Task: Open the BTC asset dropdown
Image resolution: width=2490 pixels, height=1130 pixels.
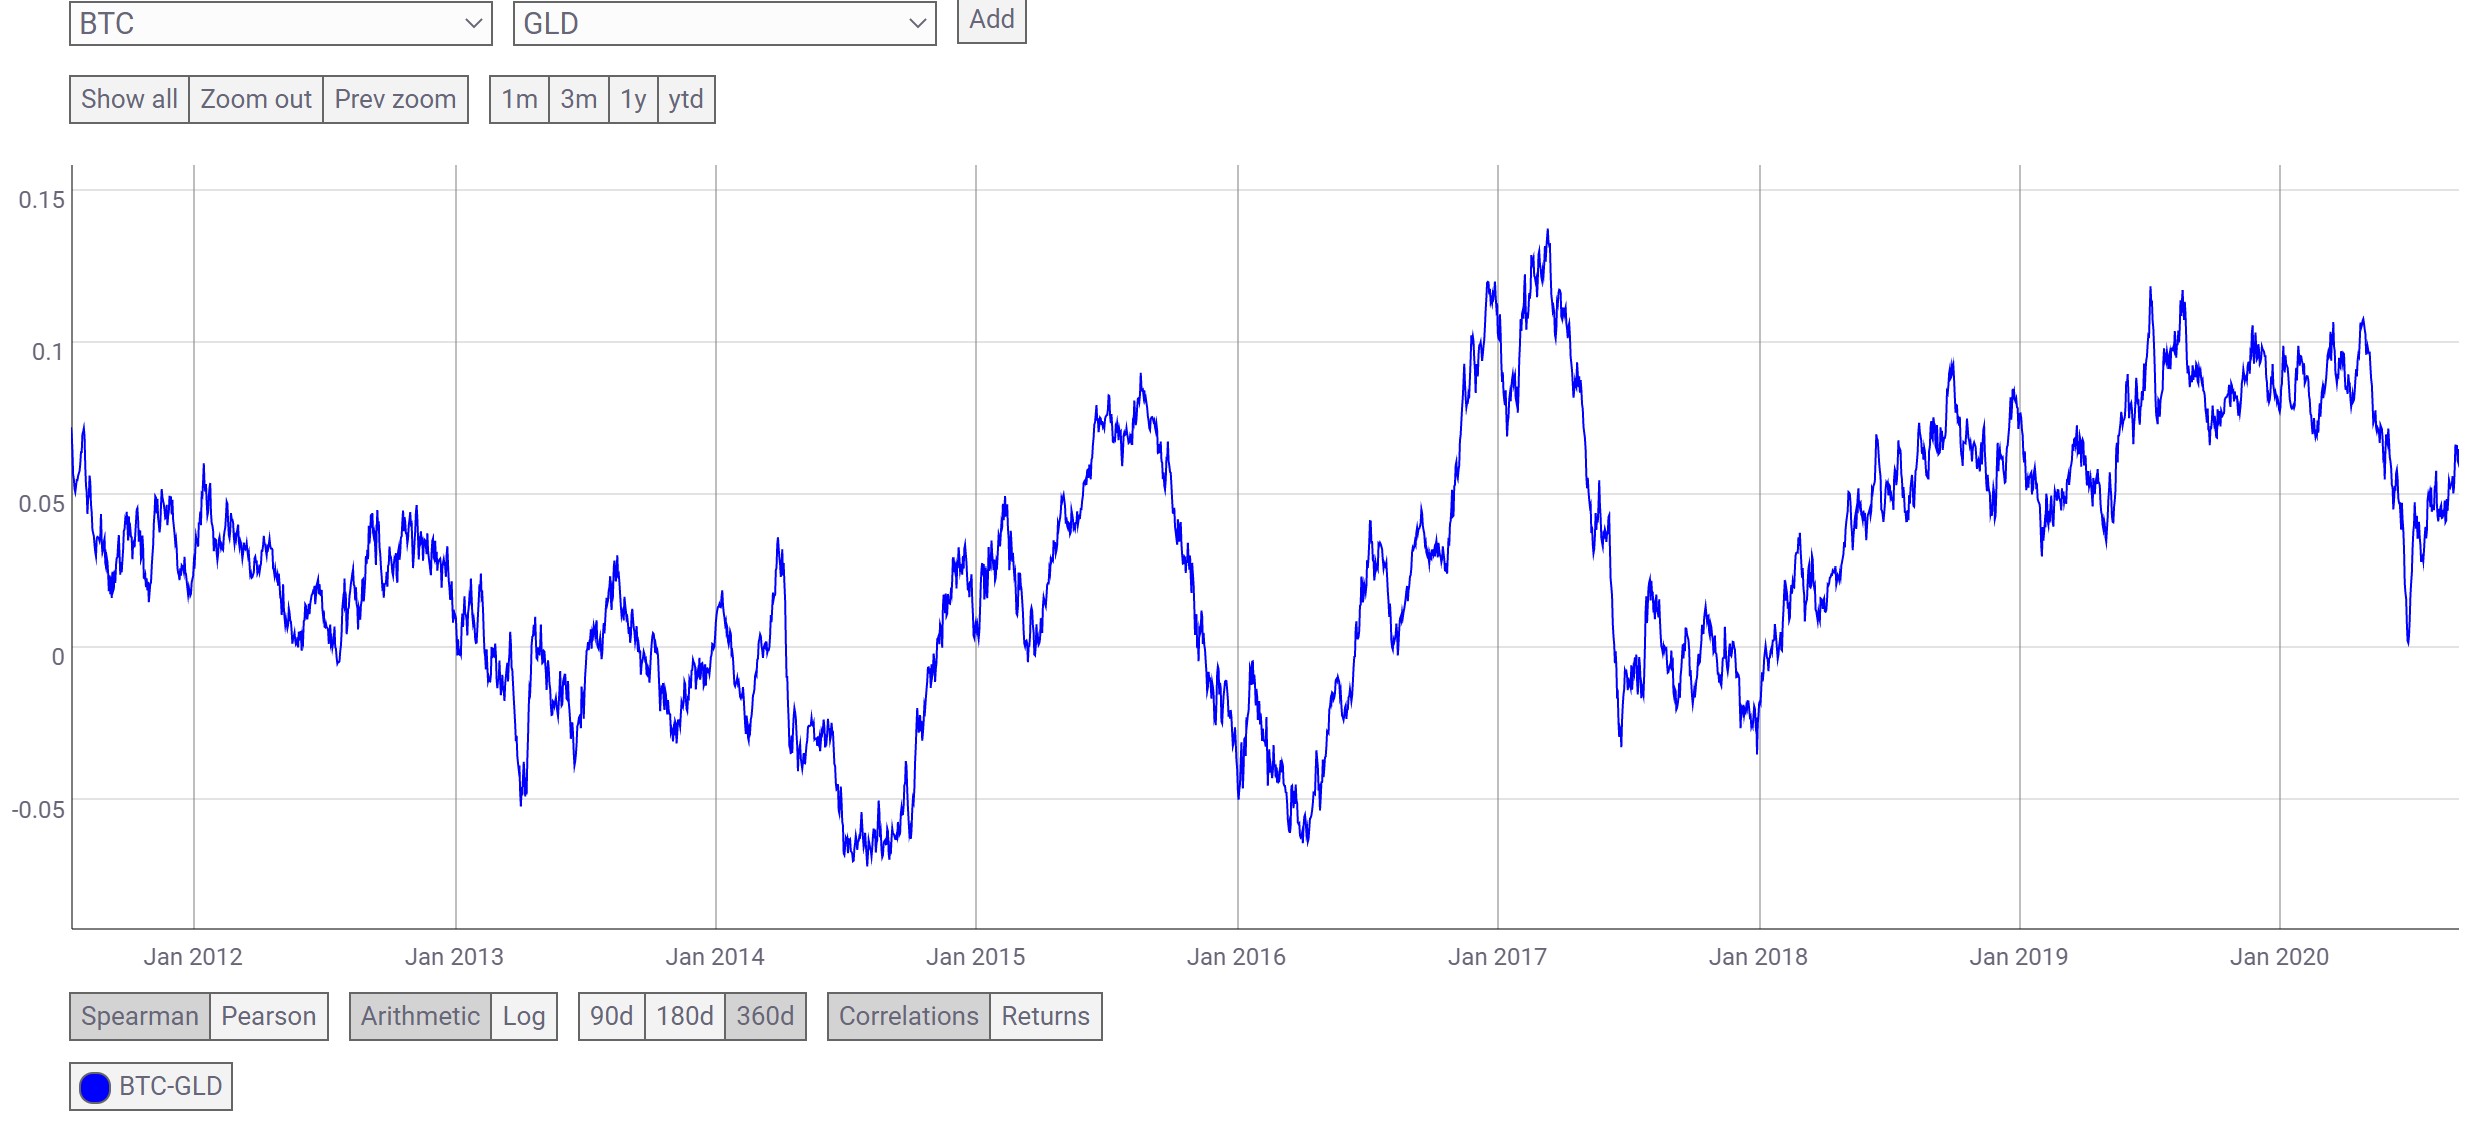Action: (280, 23)
